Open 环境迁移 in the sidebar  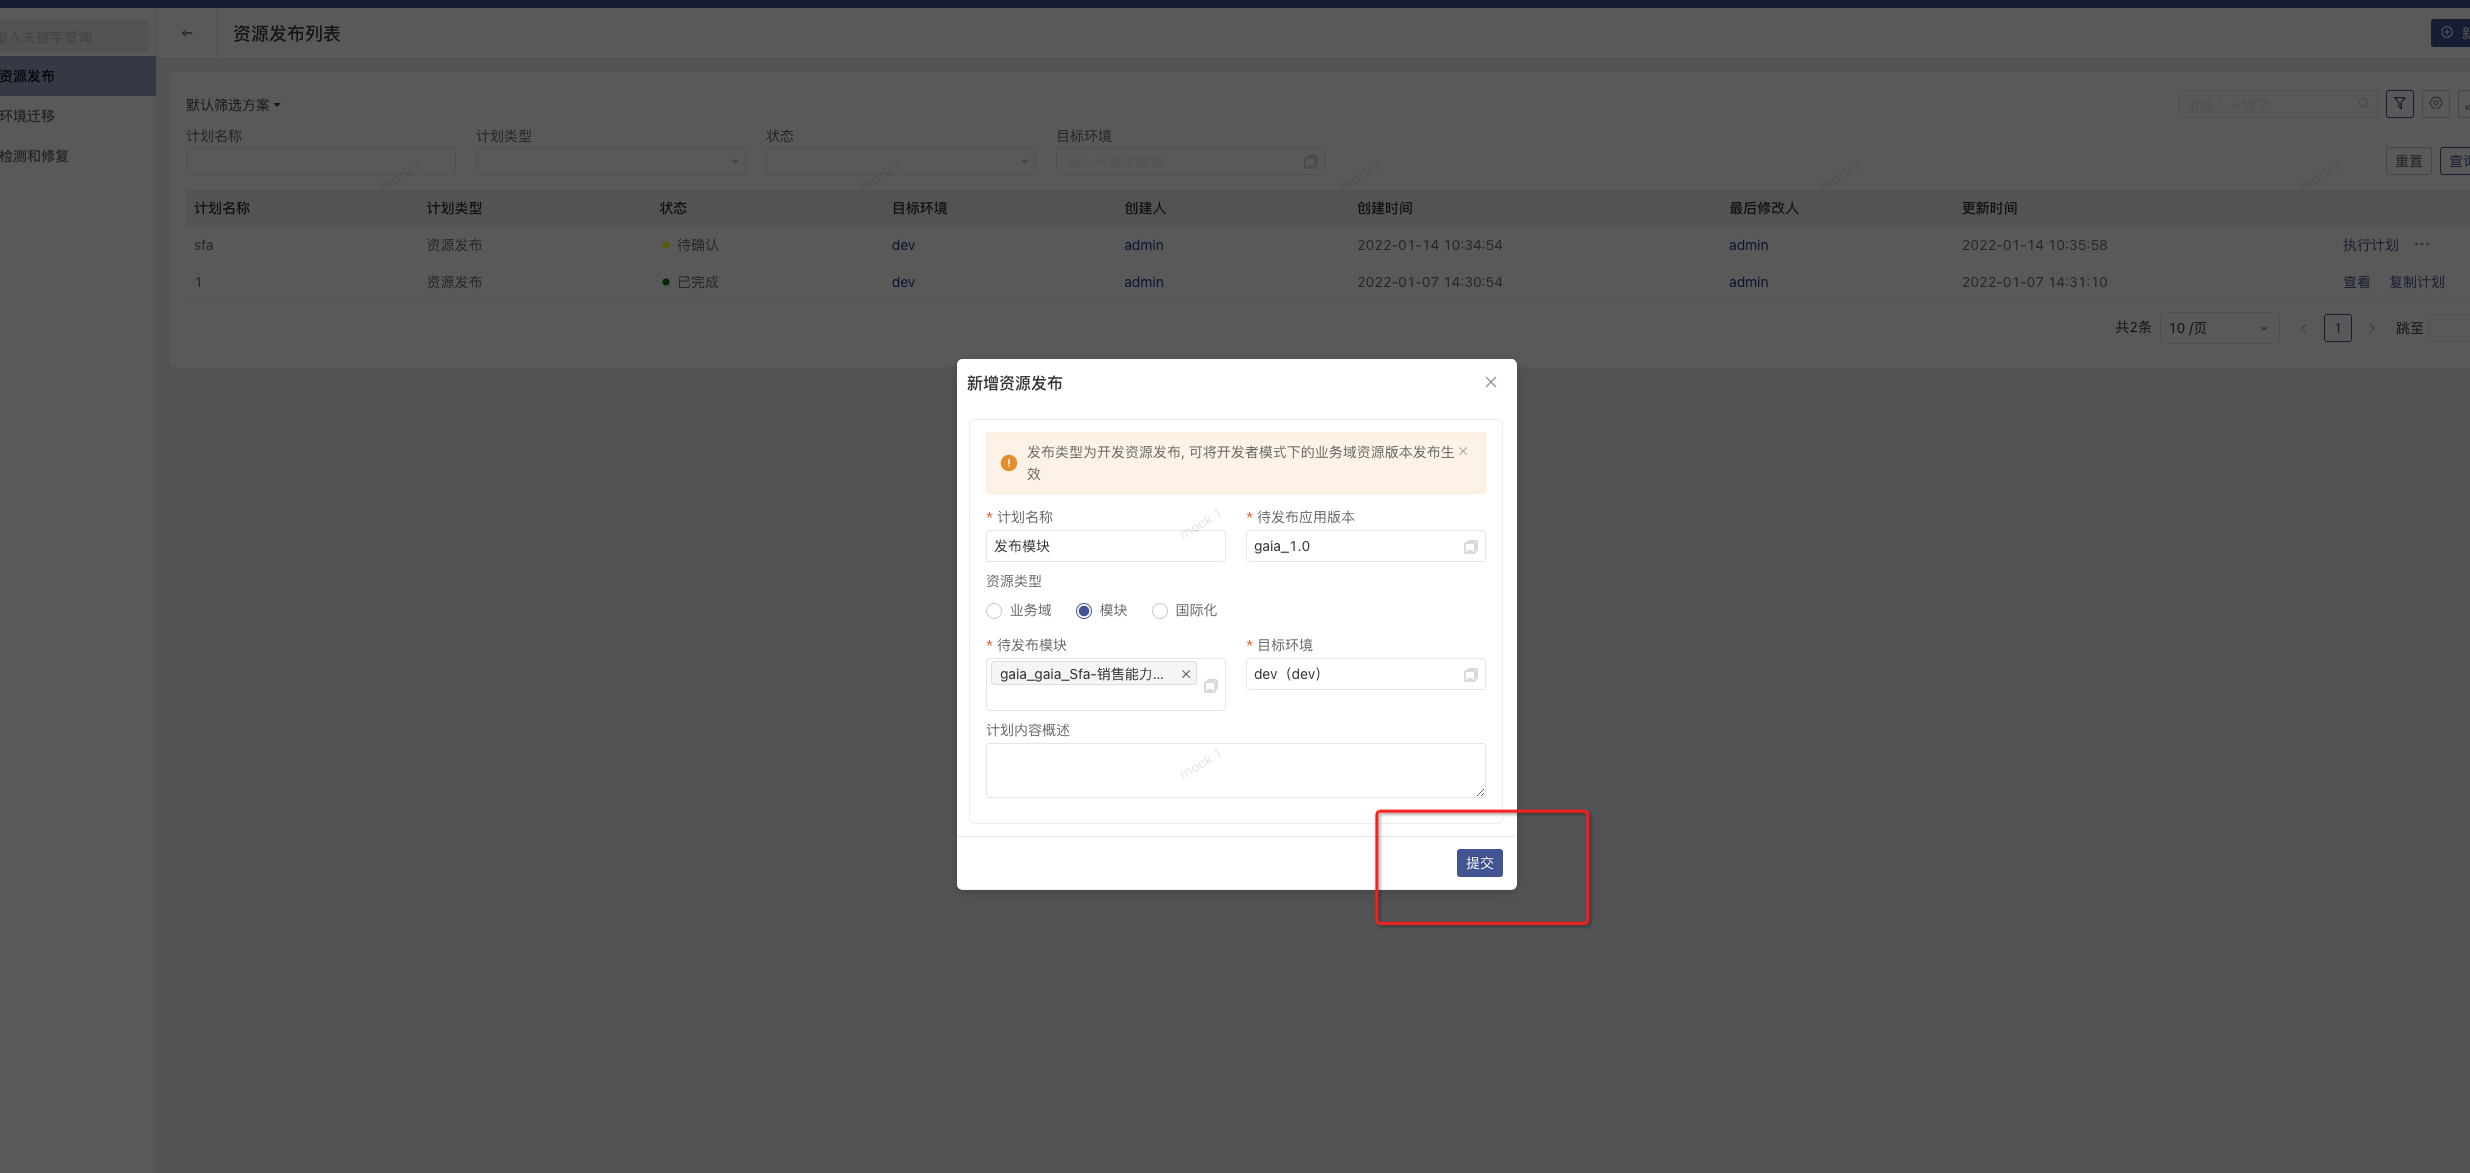coord(28,116)
